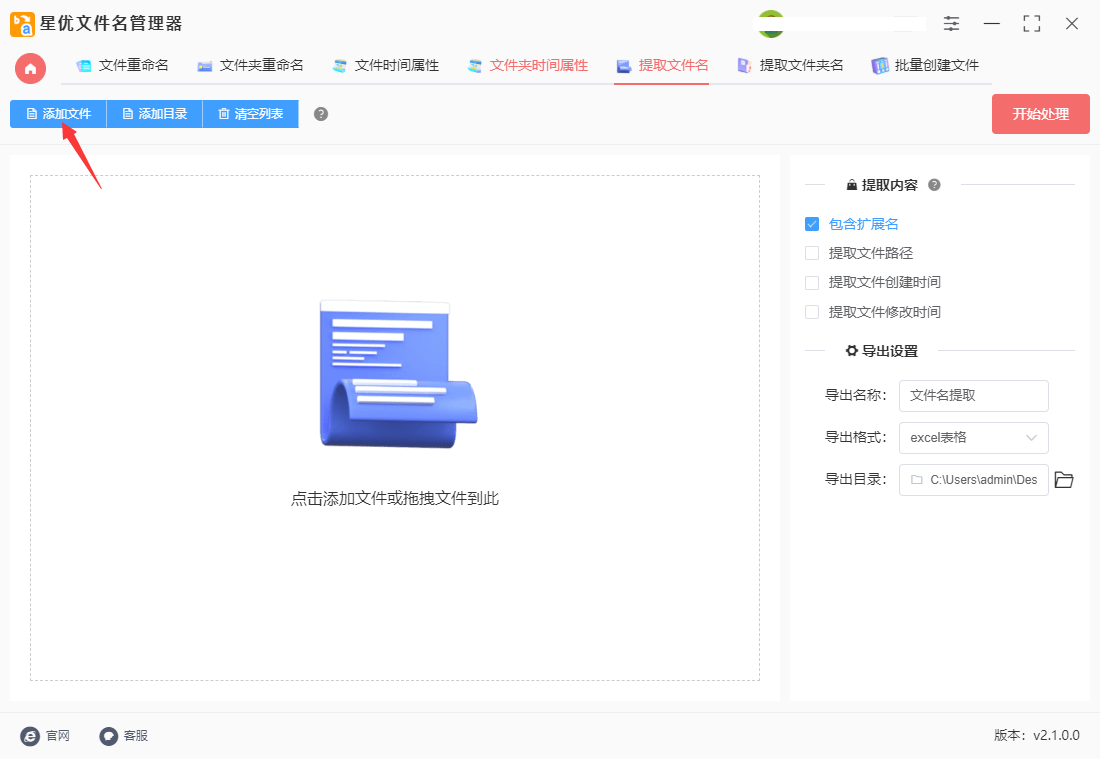Enable 提取文件路径 checkbox
The image size is (1100, 760).
tap(812, 253)
